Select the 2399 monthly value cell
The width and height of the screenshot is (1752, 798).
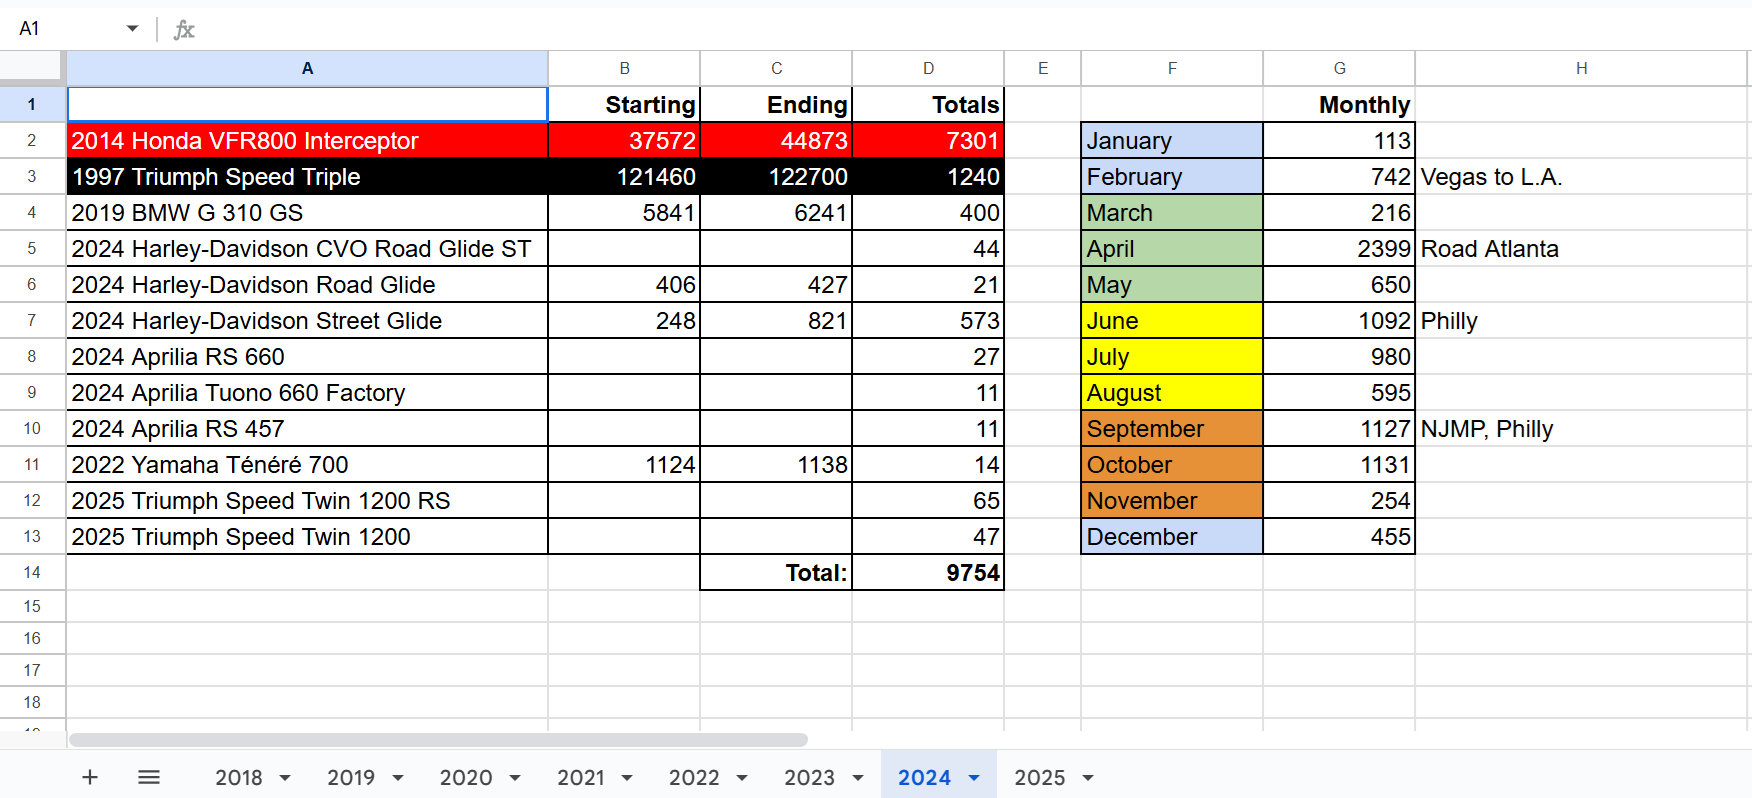click(x=1339, y=249)
